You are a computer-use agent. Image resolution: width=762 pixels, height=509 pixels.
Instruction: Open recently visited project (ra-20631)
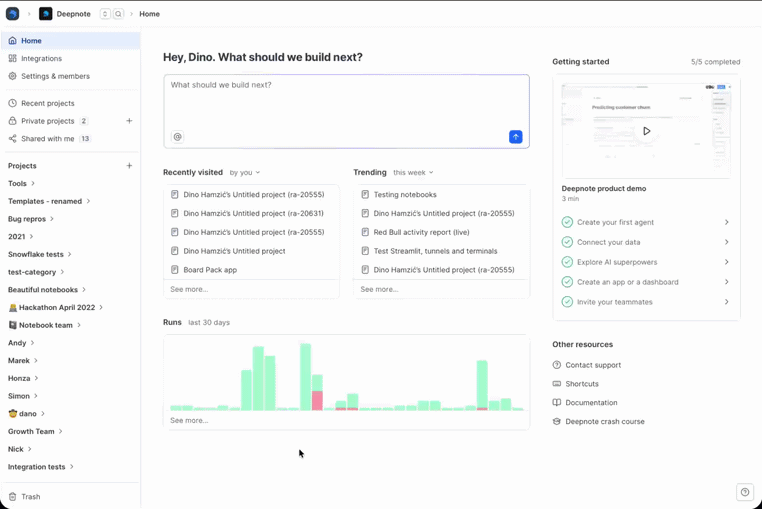point(251,213)
